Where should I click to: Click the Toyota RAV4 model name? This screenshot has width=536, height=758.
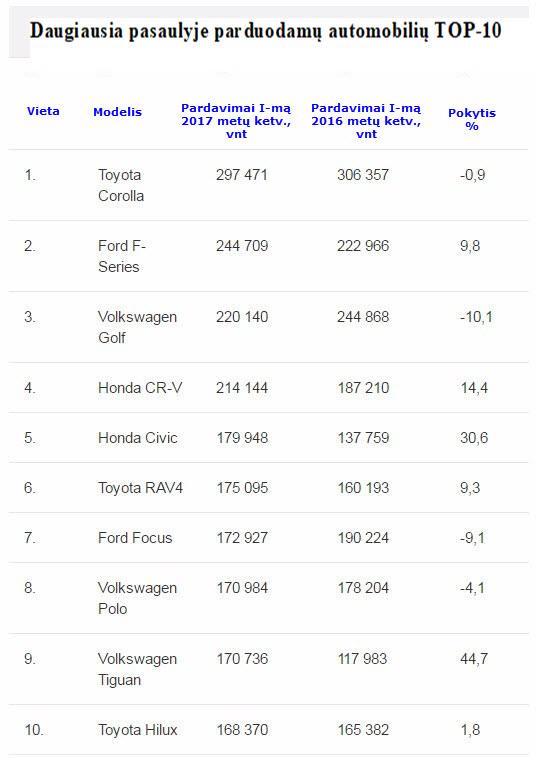point(140,488)
